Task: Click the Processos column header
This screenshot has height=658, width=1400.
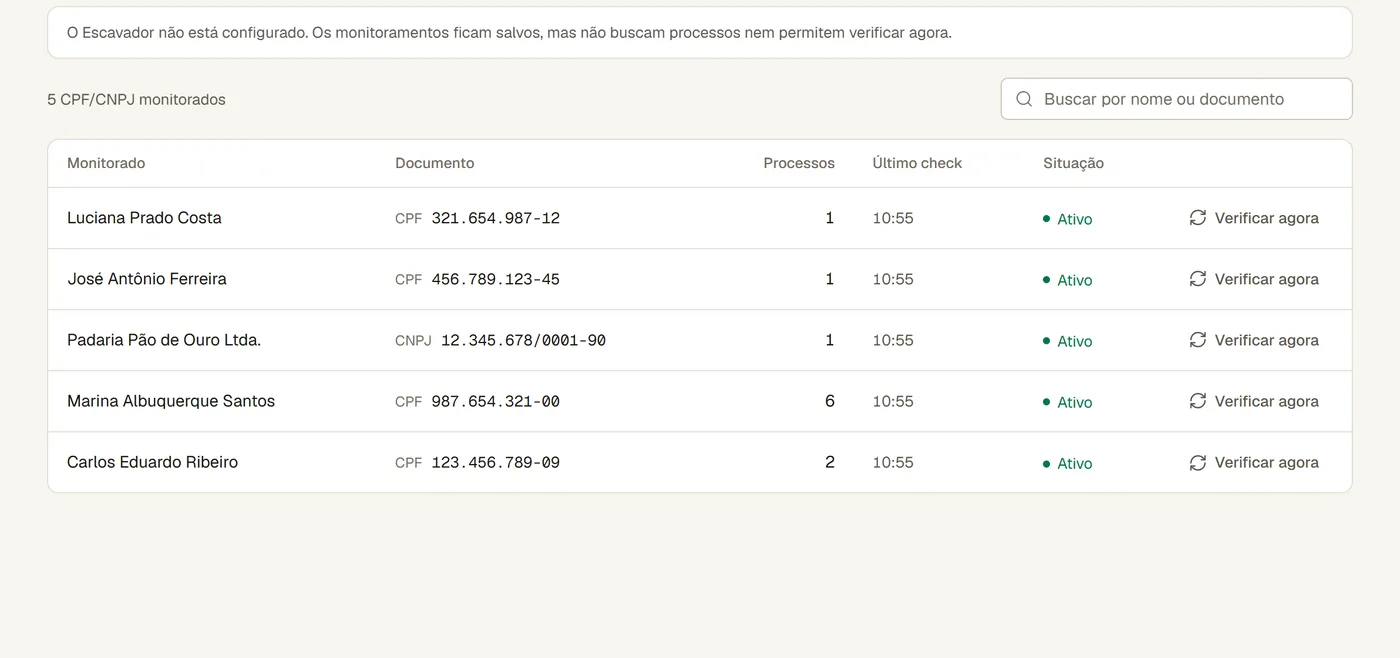Action: click(x=799, y=163)
